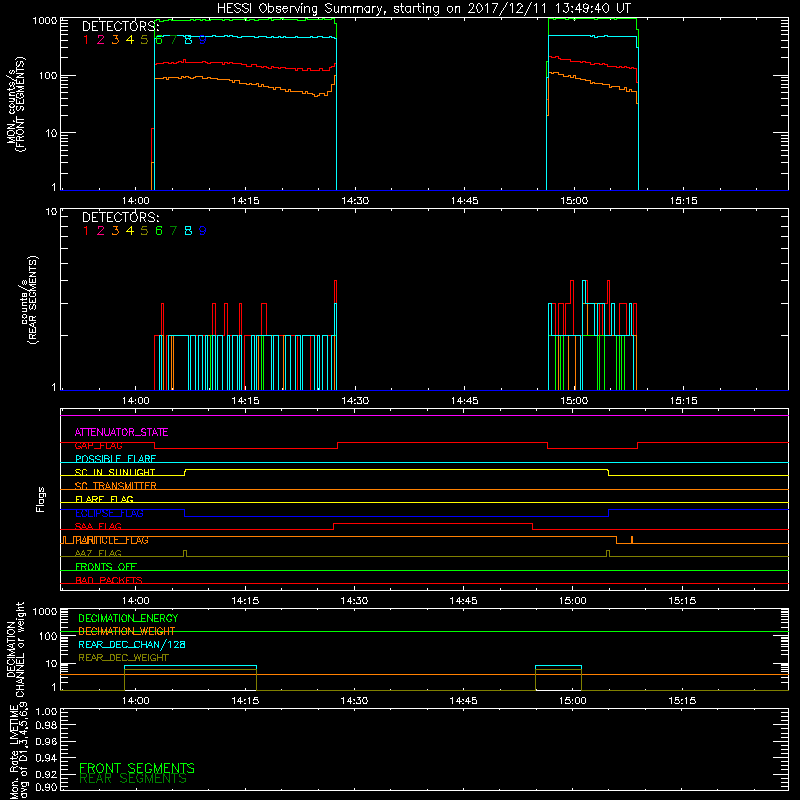Image resolution: width=800 pixels, height=800 pixels.
Task: Select the SAA_FLAG raised step segment
Action: pos(433,524)
